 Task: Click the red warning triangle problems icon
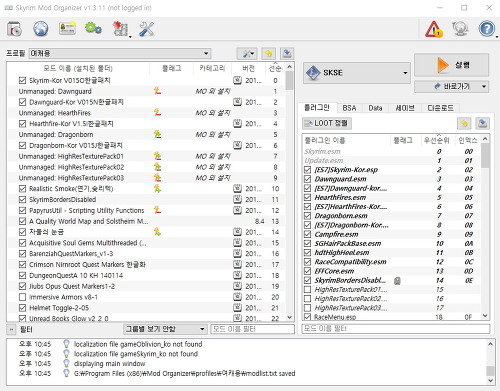(x=434, y=29)
